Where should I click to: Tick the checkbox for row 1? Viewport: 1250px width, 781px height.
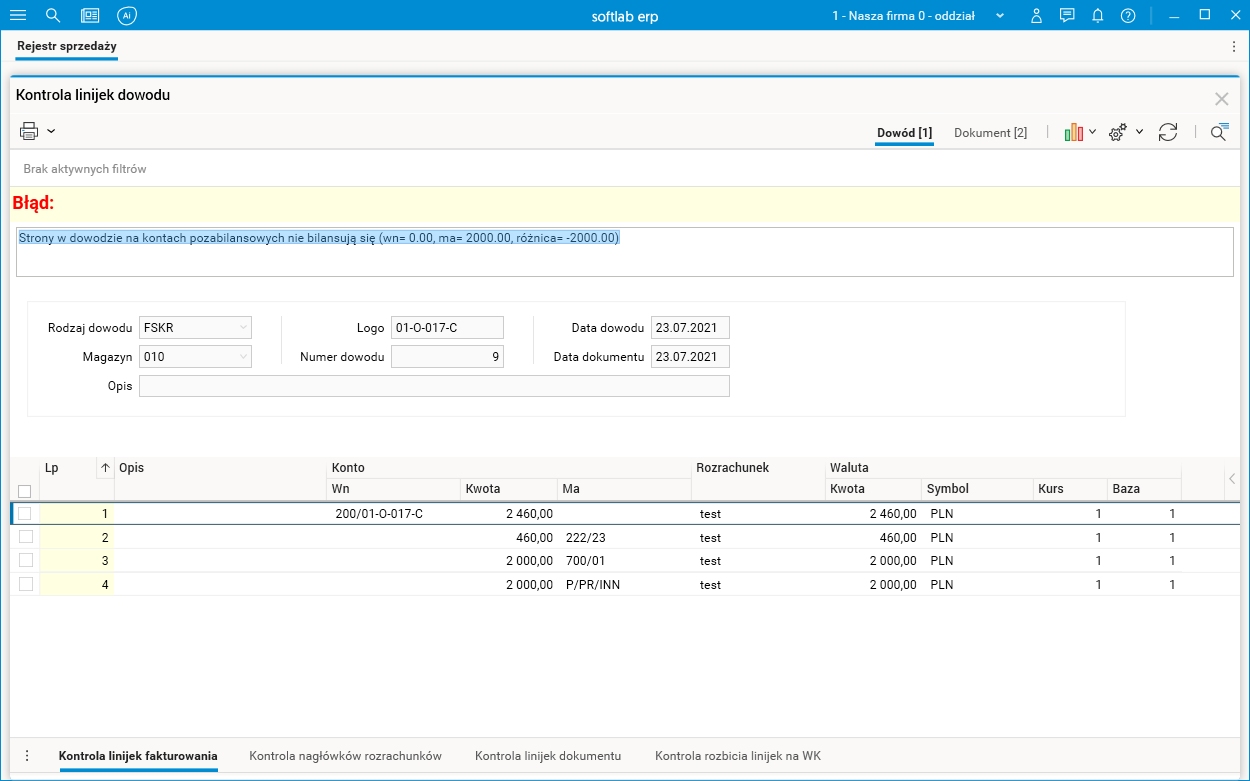(x=25, y=513)
